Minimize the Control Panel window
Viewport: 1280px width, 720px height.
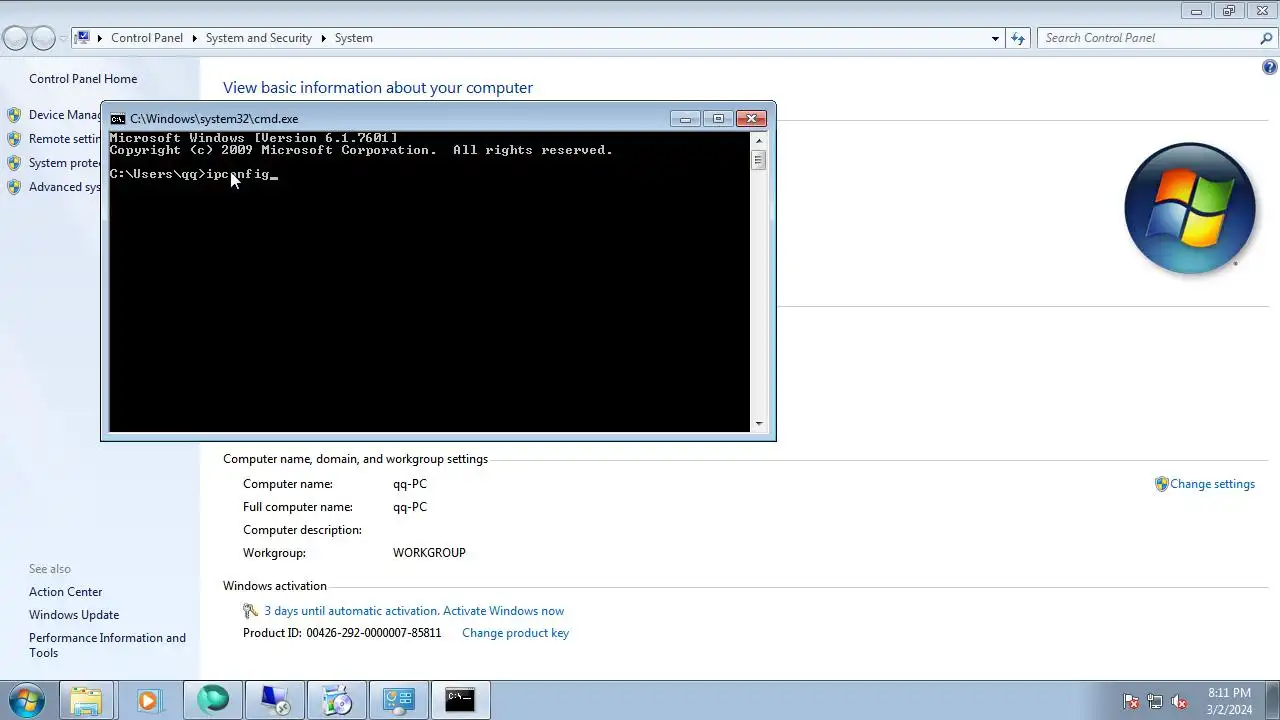tap(1196, 11)
